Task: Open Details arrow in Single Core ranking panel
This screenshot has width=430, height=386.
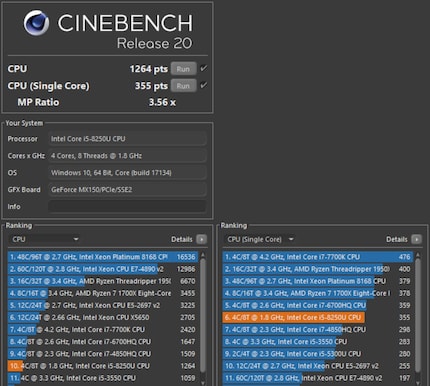Action: (x=416, y=239)
